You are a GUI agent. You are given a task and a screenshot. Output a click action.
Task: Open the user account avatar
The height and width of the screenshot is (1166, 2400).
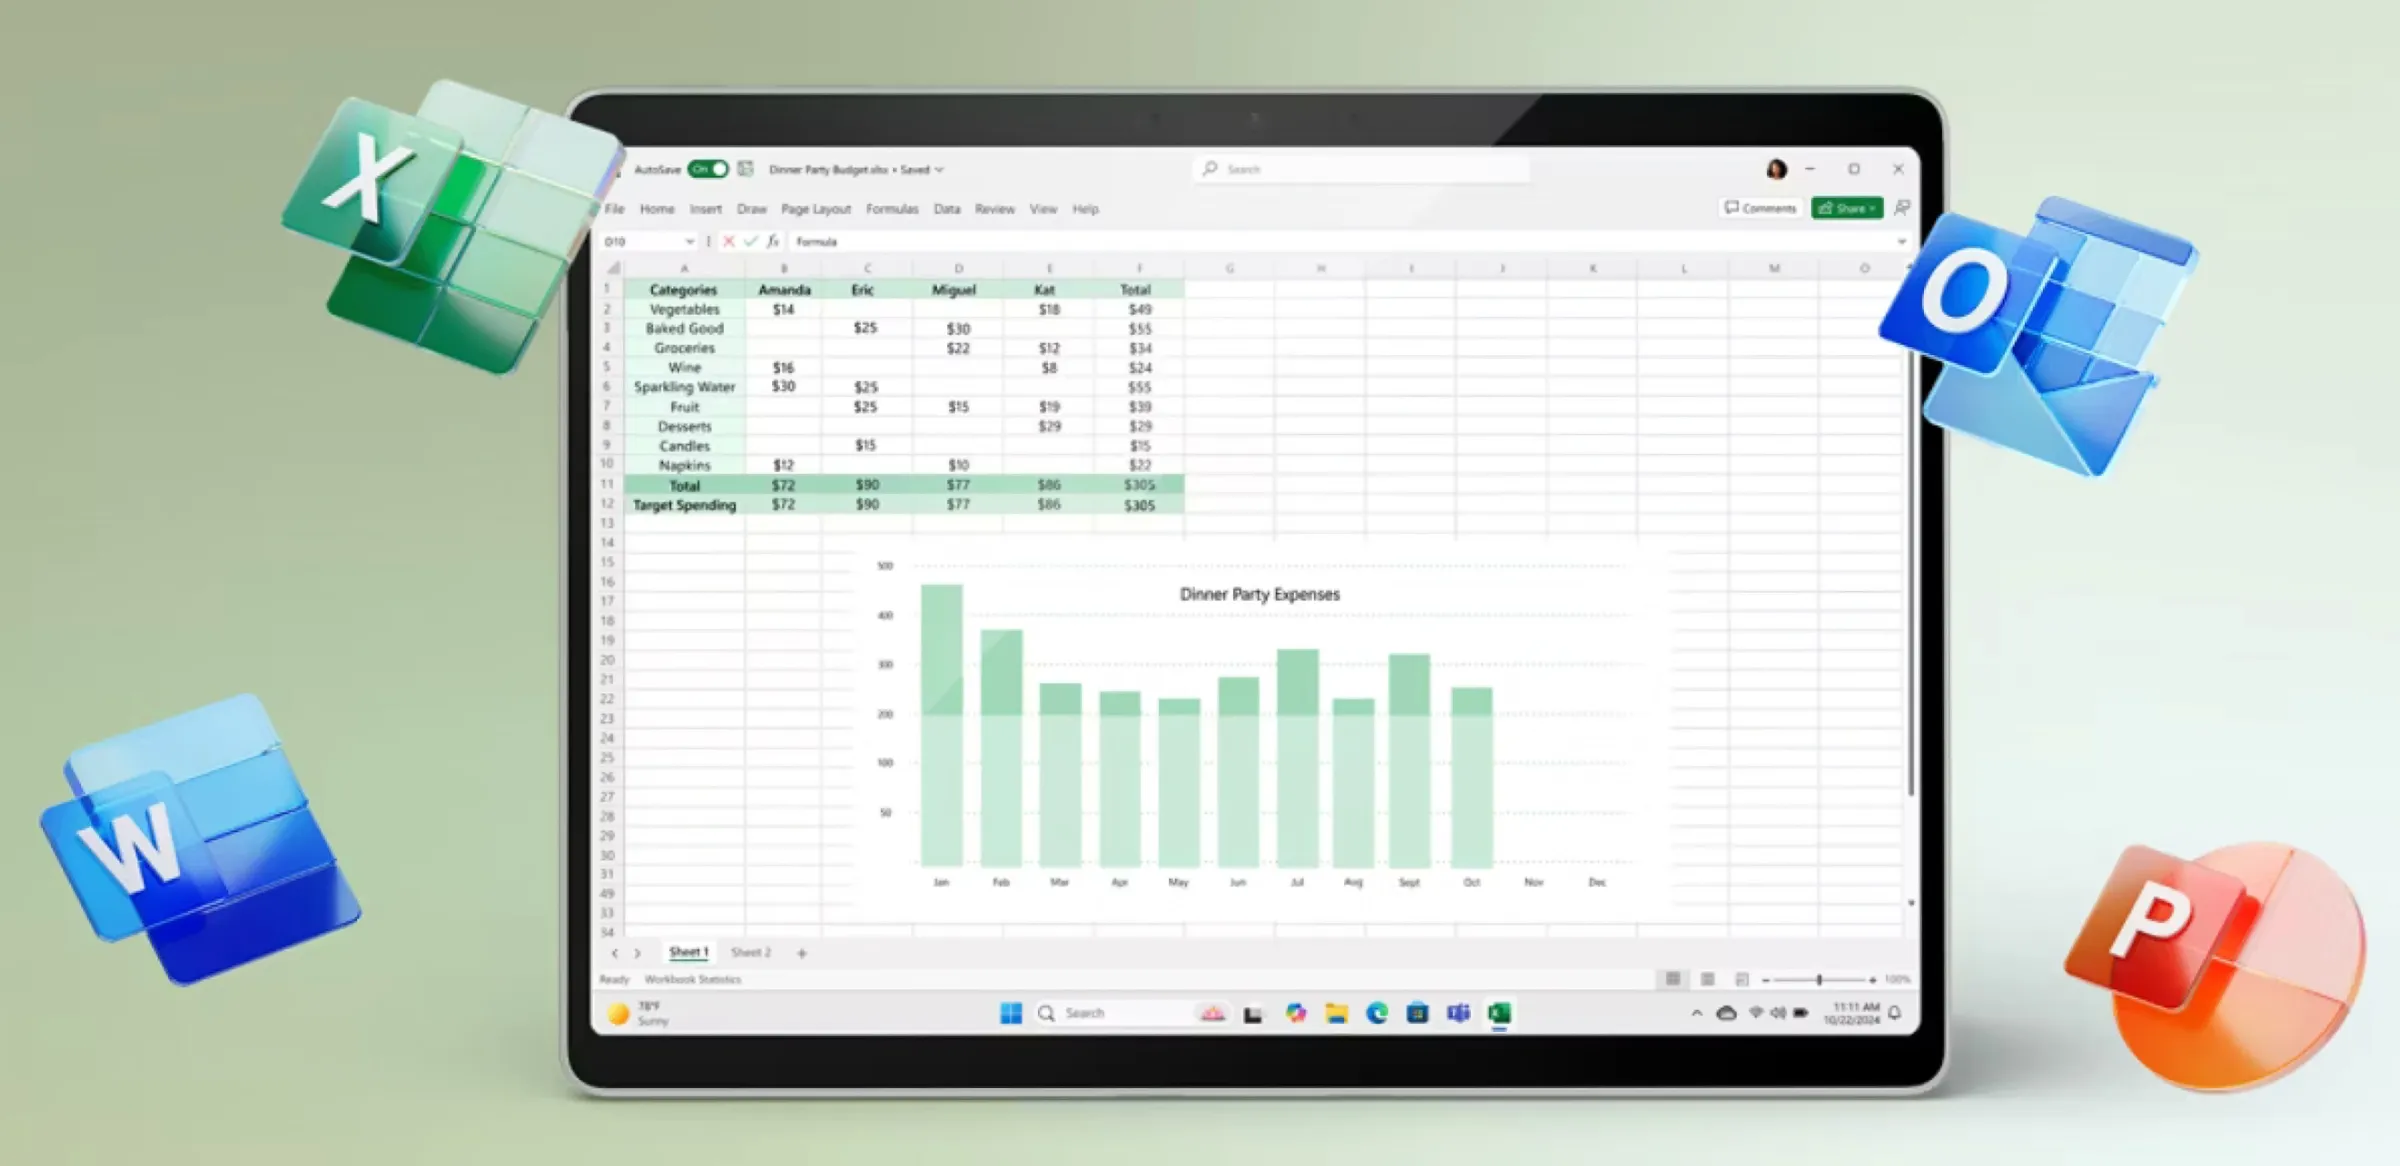pos(1776,169)
